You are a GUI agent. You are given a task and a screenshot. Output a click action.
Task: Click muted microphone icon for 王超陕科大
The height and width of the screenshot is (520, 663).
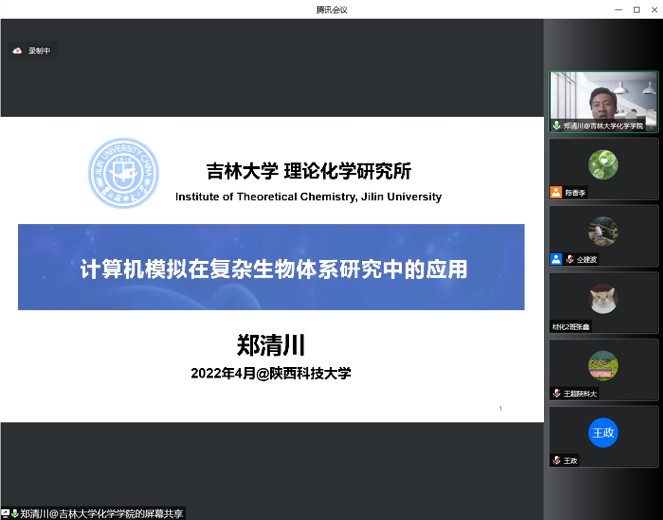click(x=557, y=394)
